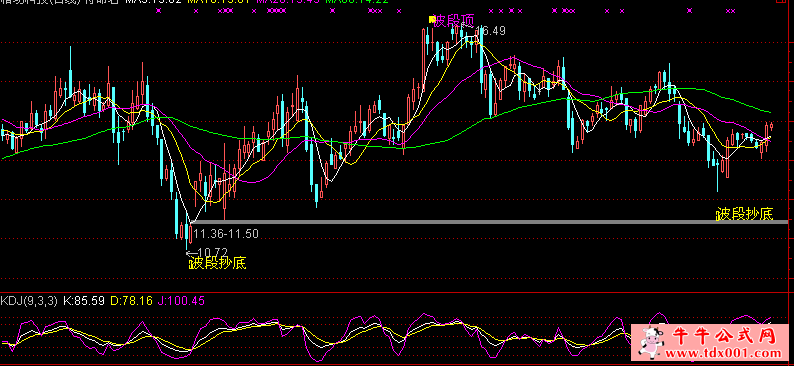Select the 11.36-11.50 price range label

tap(226, 234)
